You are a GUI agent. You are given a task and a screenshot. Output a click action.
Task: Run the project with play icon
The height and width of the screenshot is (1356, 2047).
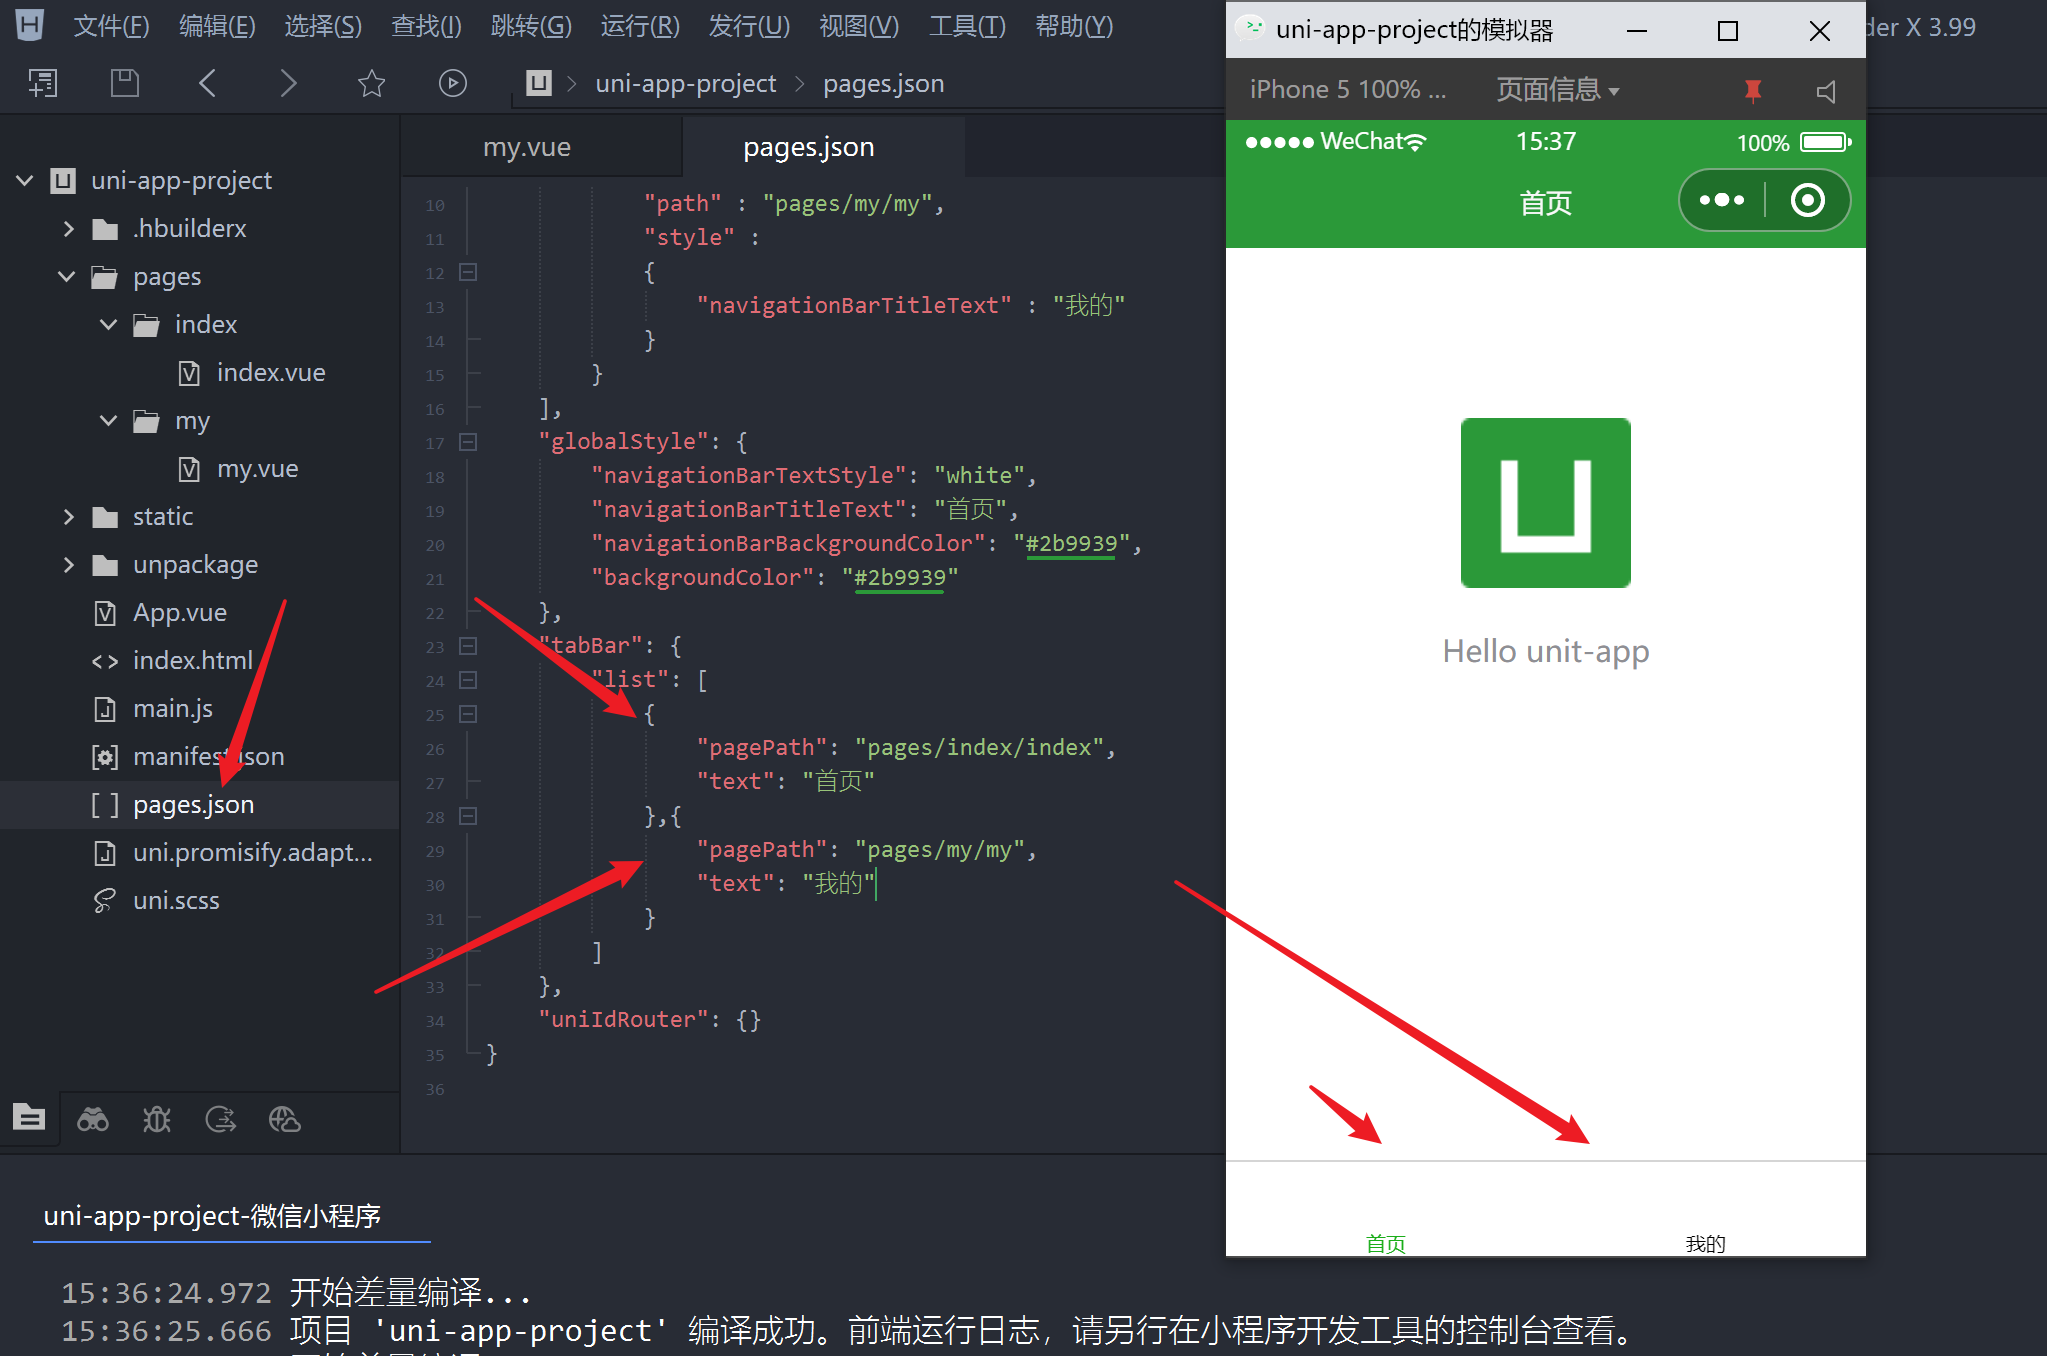pos(453,83)
